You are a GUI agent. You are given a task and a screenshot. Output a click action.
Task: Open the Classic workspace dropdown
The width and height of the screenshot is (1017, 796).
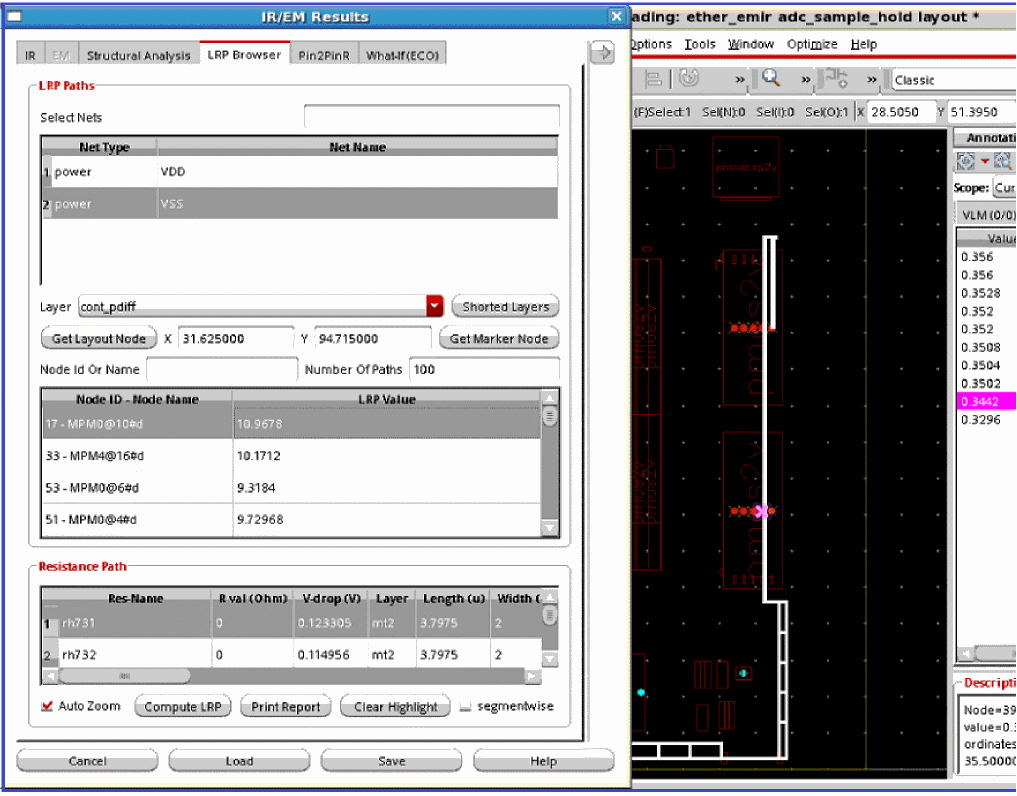click(950, 80)
